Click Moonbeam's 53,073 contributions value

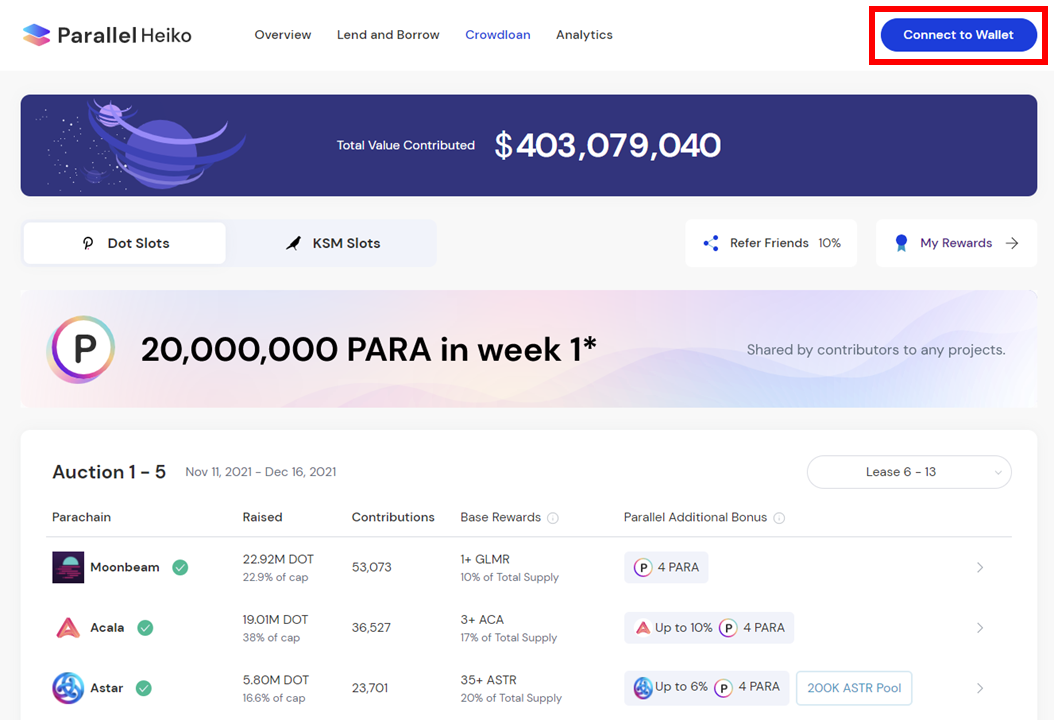tap(372, 567)
